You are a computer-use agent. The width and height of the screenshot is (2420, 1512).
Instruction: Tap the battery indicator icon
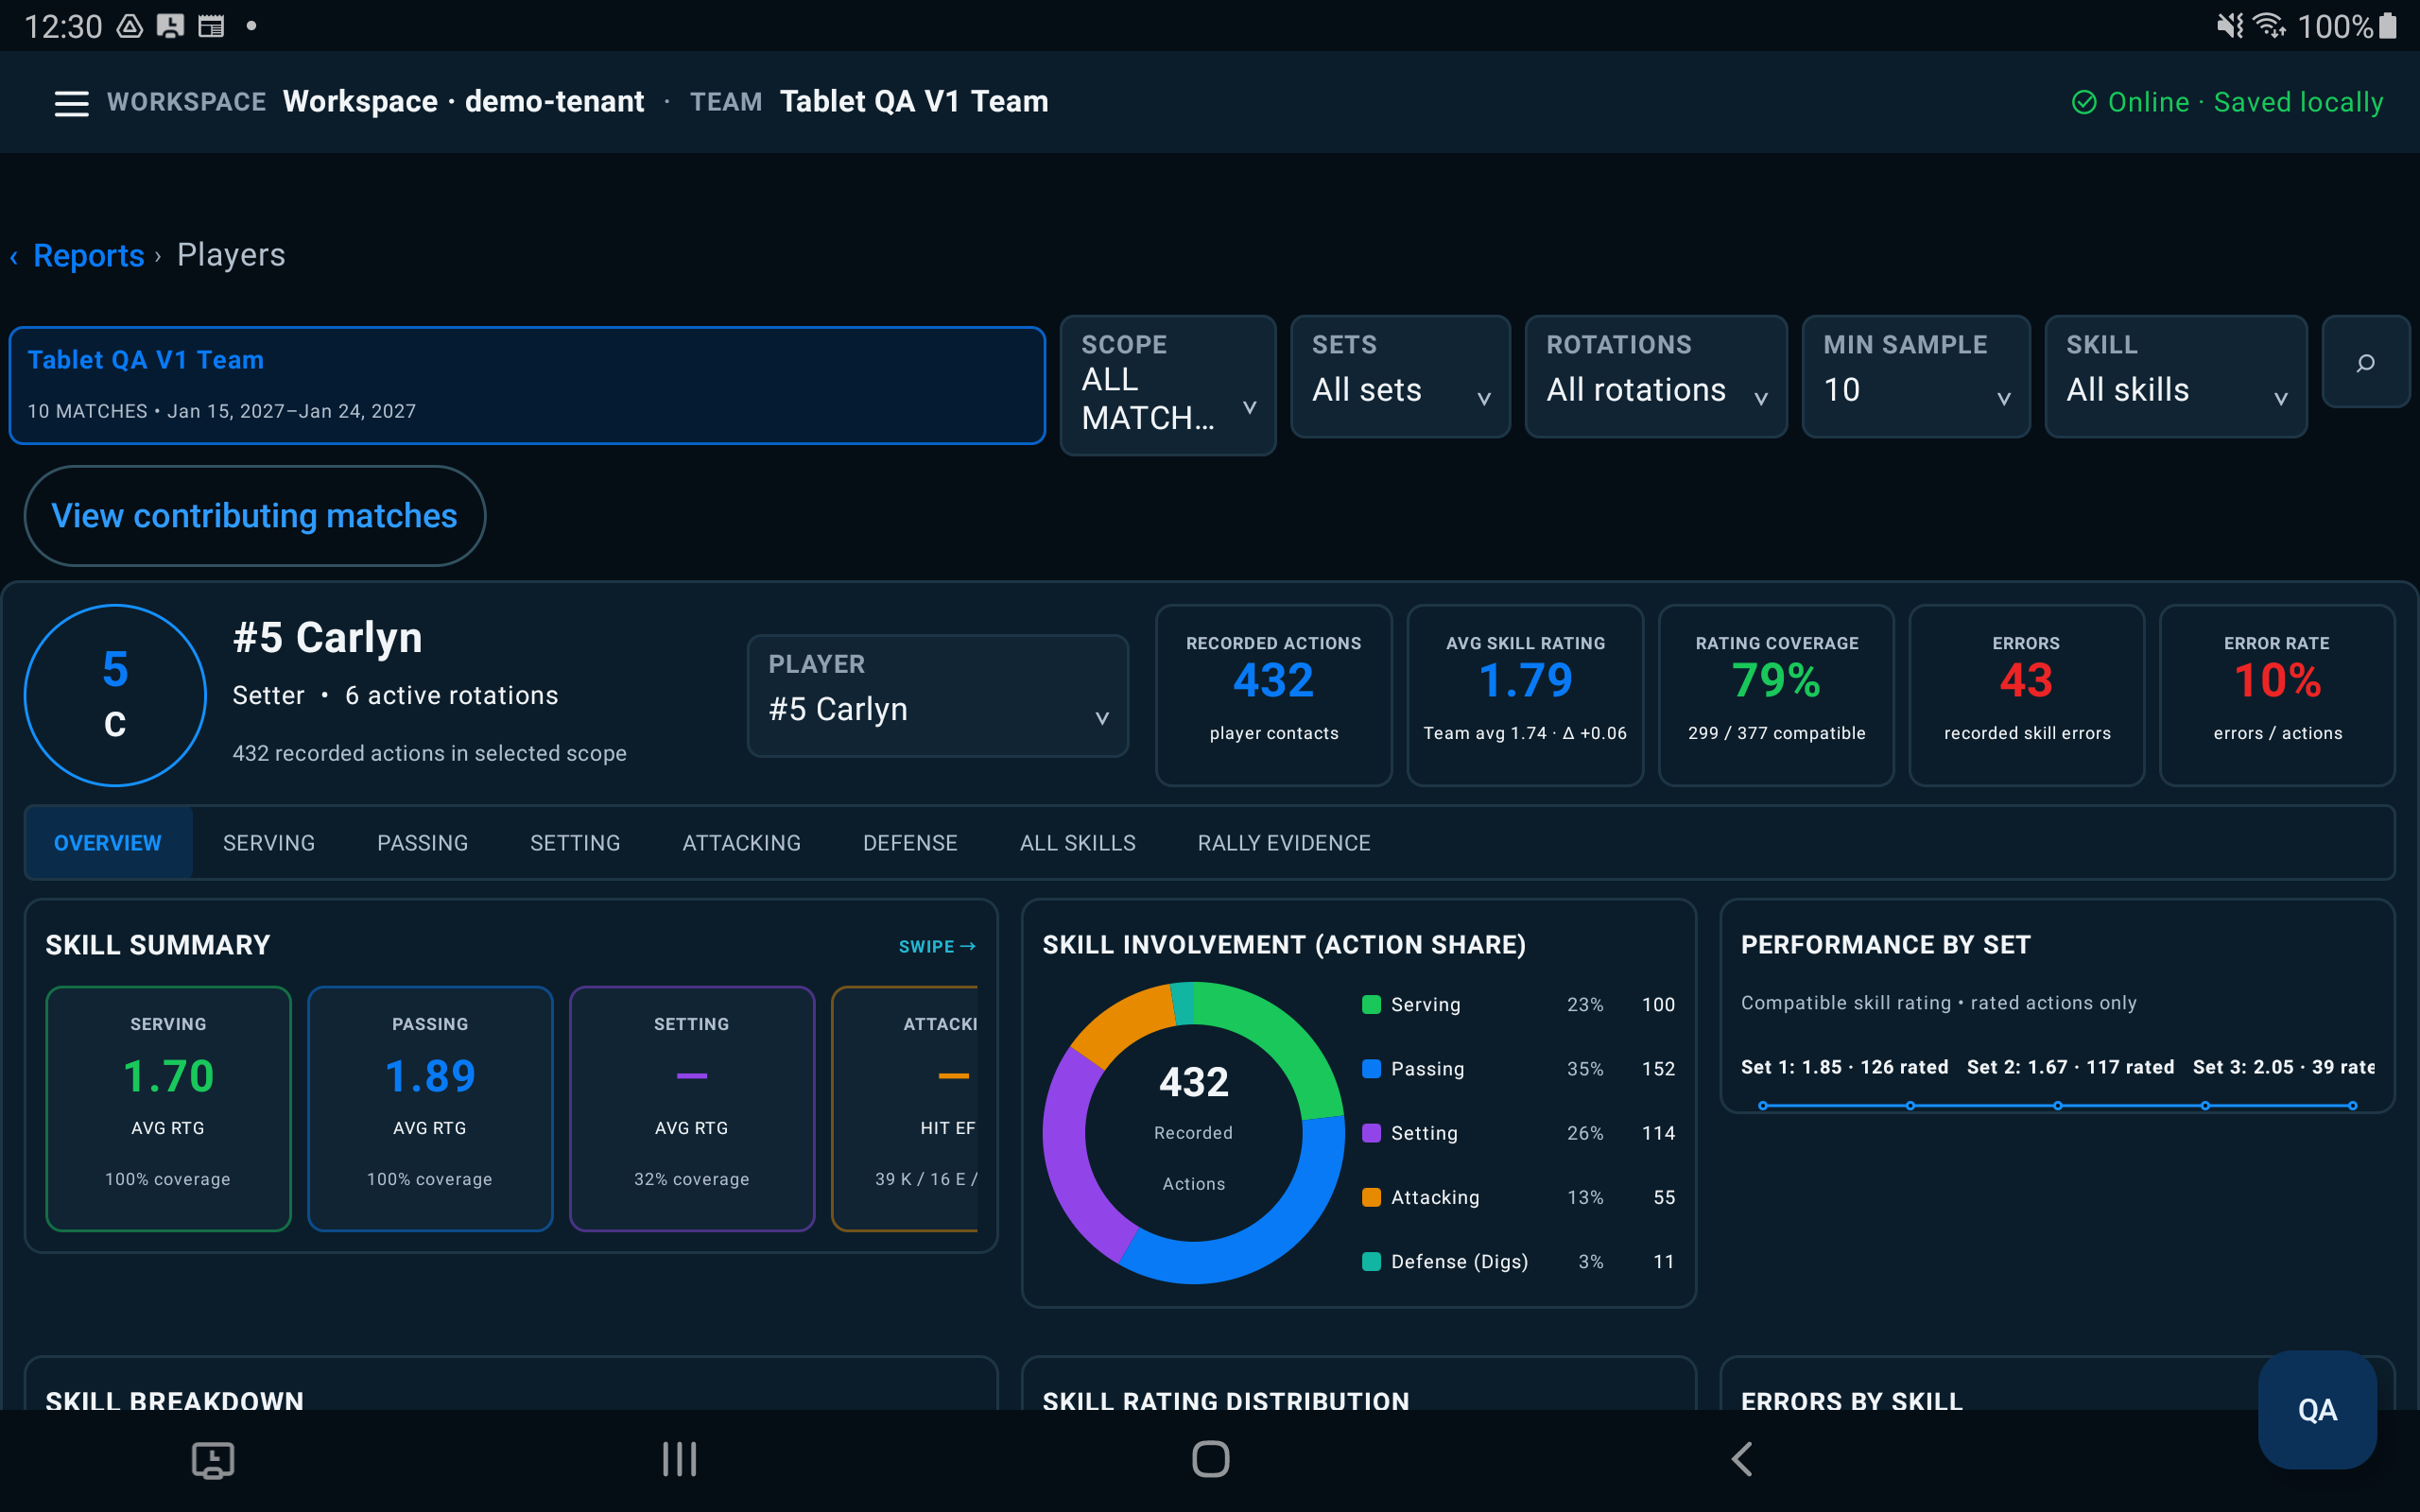click(x=2388, y=25)
